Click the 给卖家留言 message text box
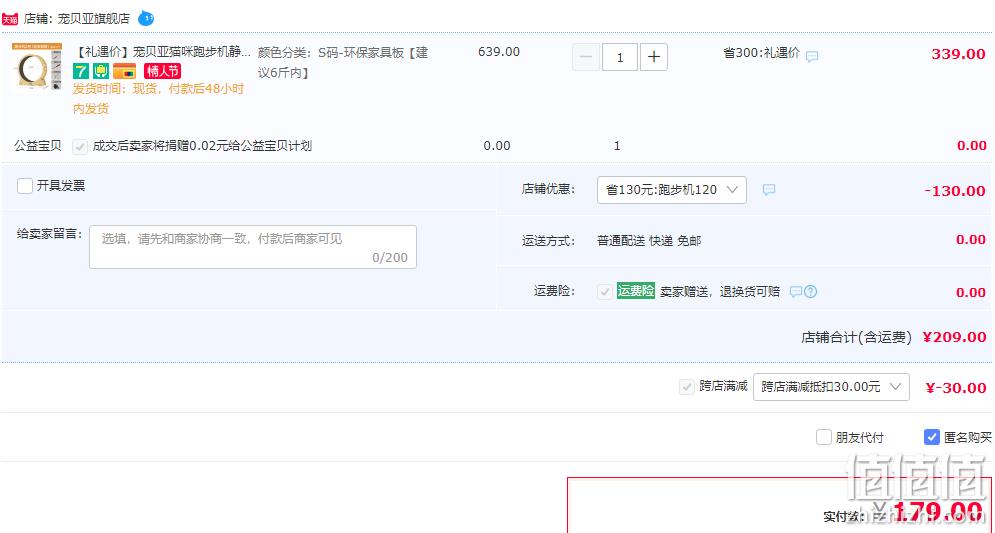The height and width of the screenshot is (533, 995). pyautogui.click(x=253, y=247)
